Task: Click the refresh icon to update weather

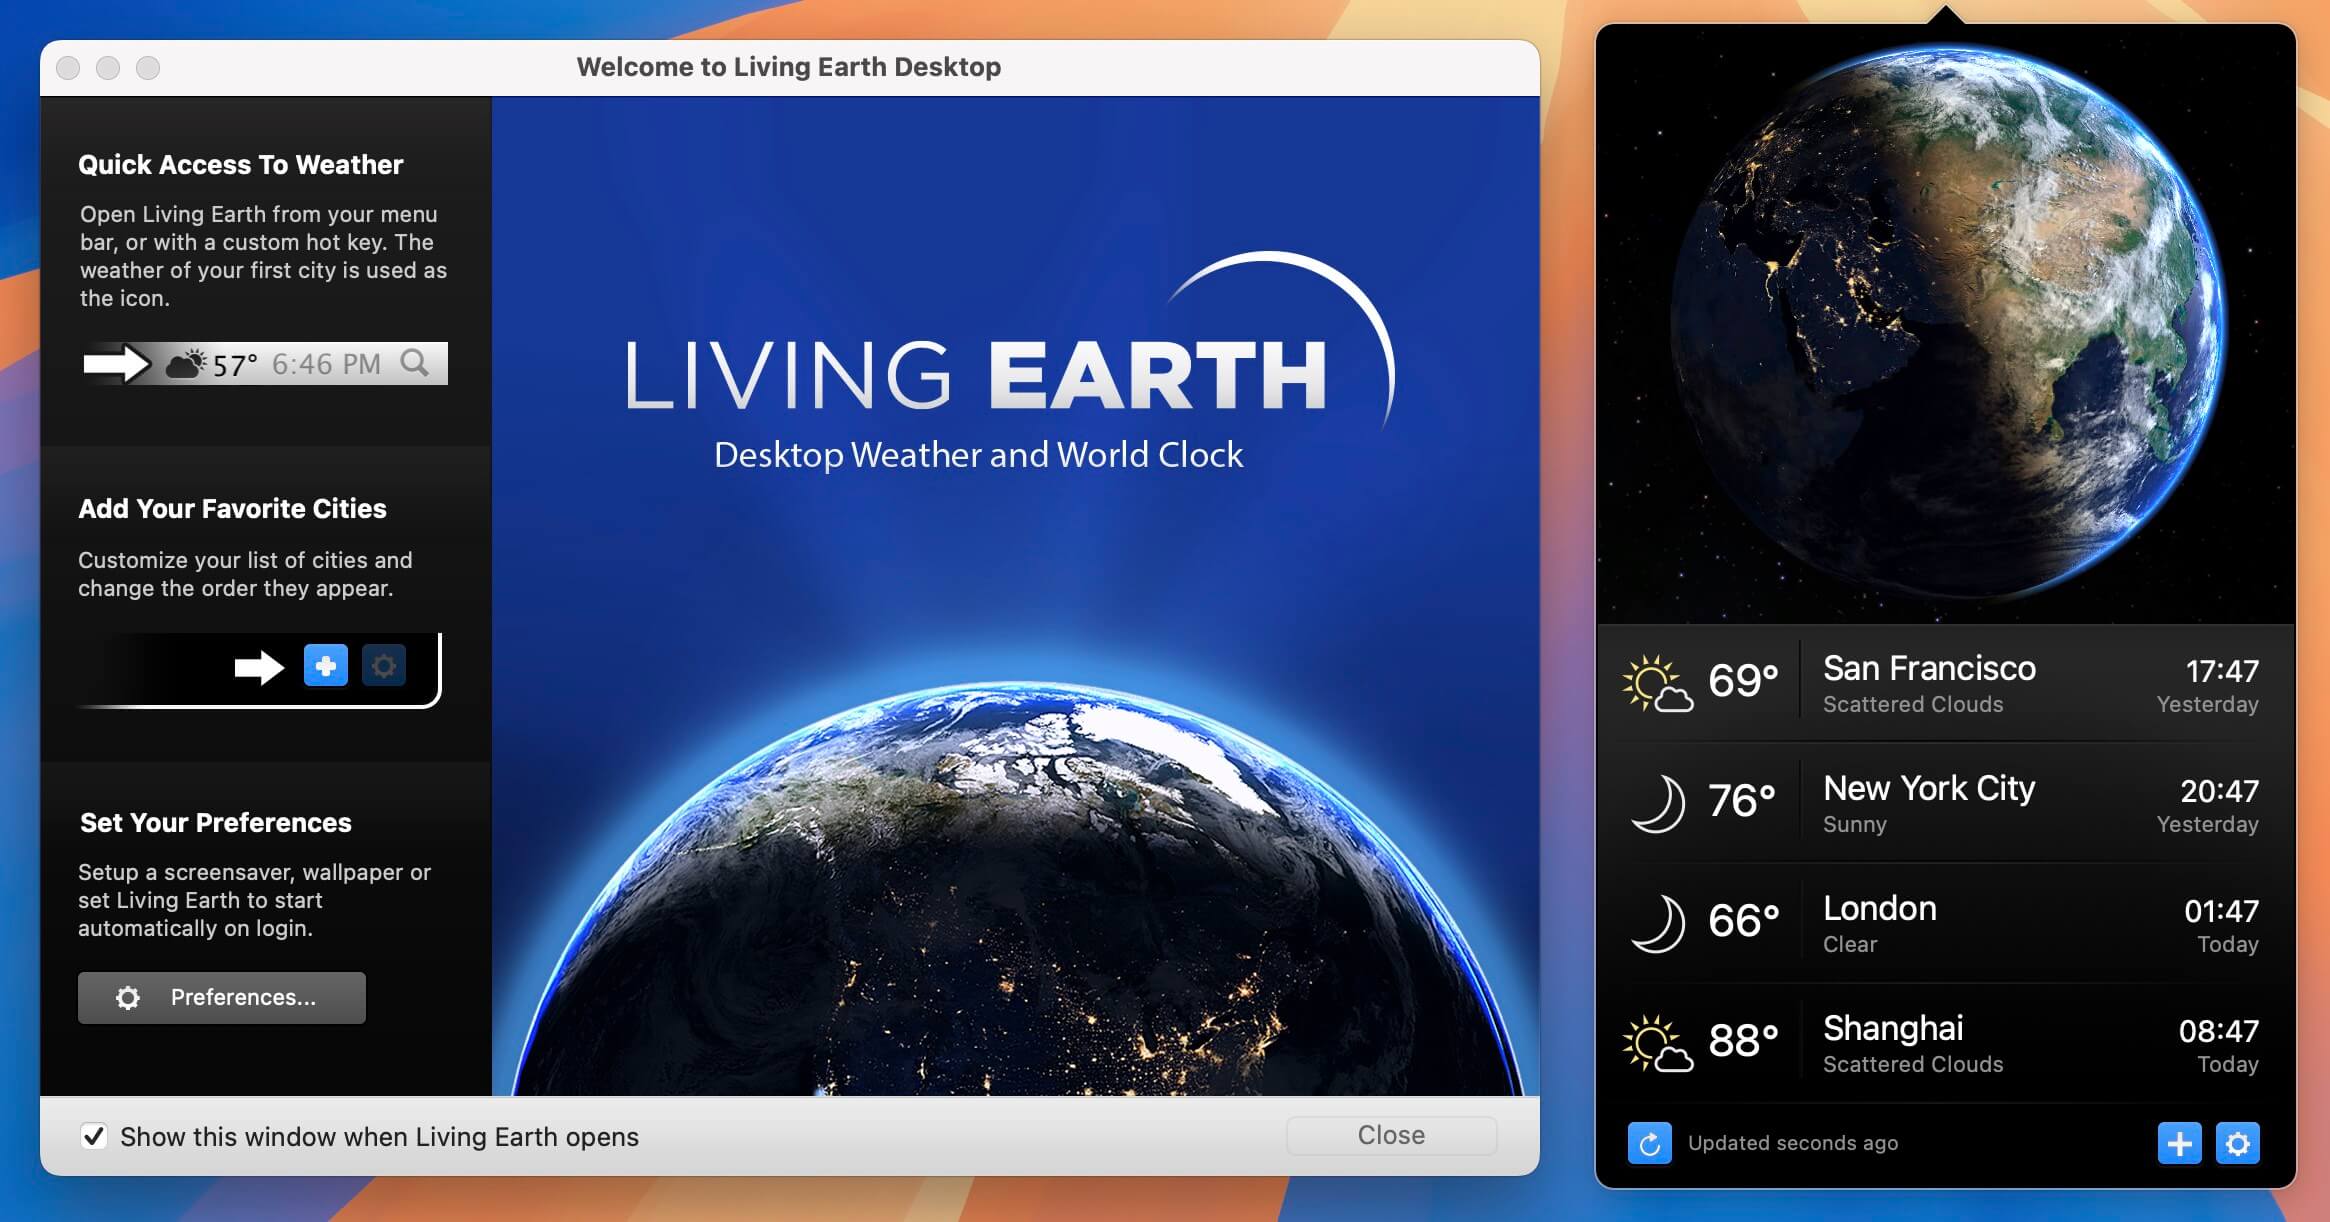Action: coord(1650,1143)
